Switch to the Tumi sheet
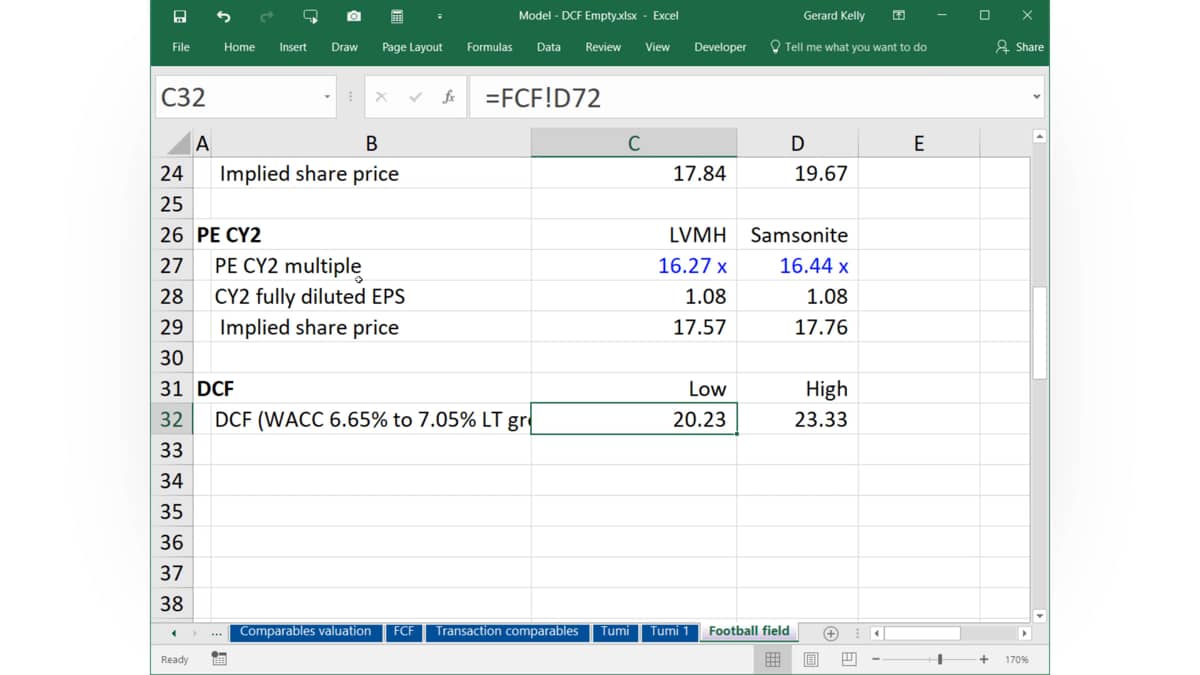This screenshot has width=1200, height=675. pyautogui.click(x=615, y=632)
